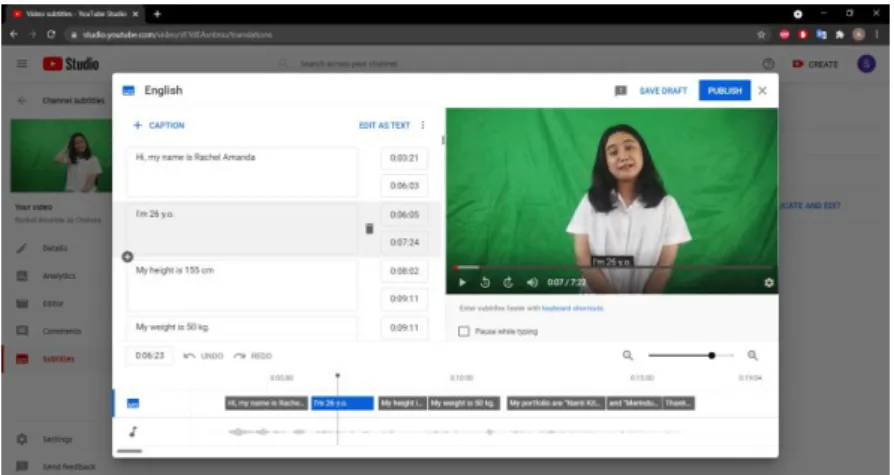Select timeline block "My weight is 50 kg"

[x=464, y=403]
